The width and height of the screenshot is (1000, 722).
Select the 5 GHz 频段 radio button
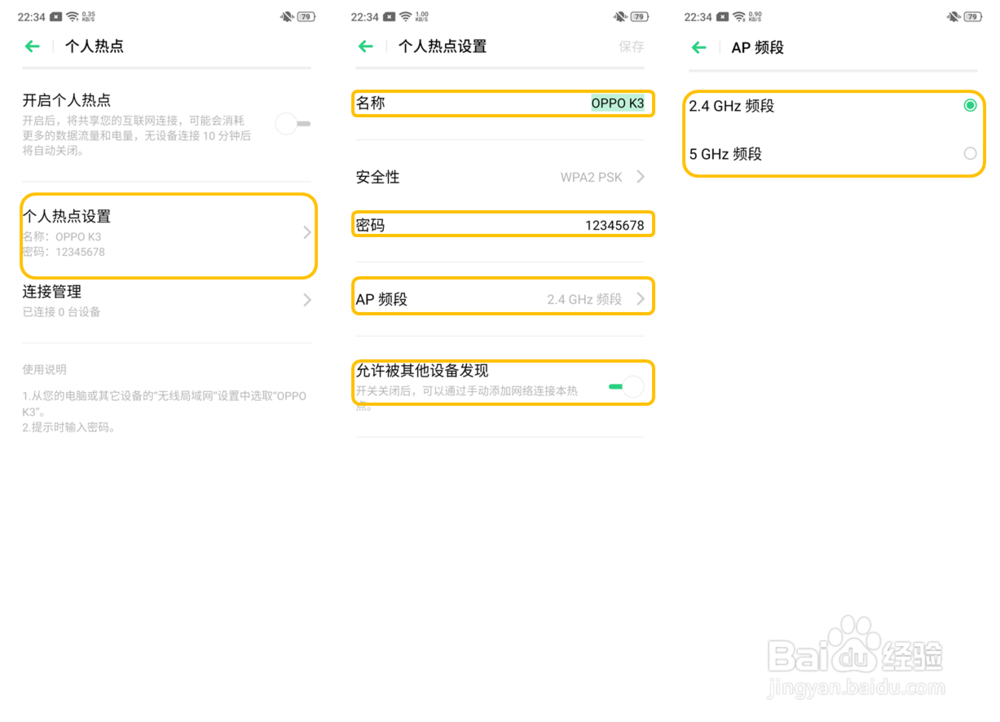coord(969,154)
